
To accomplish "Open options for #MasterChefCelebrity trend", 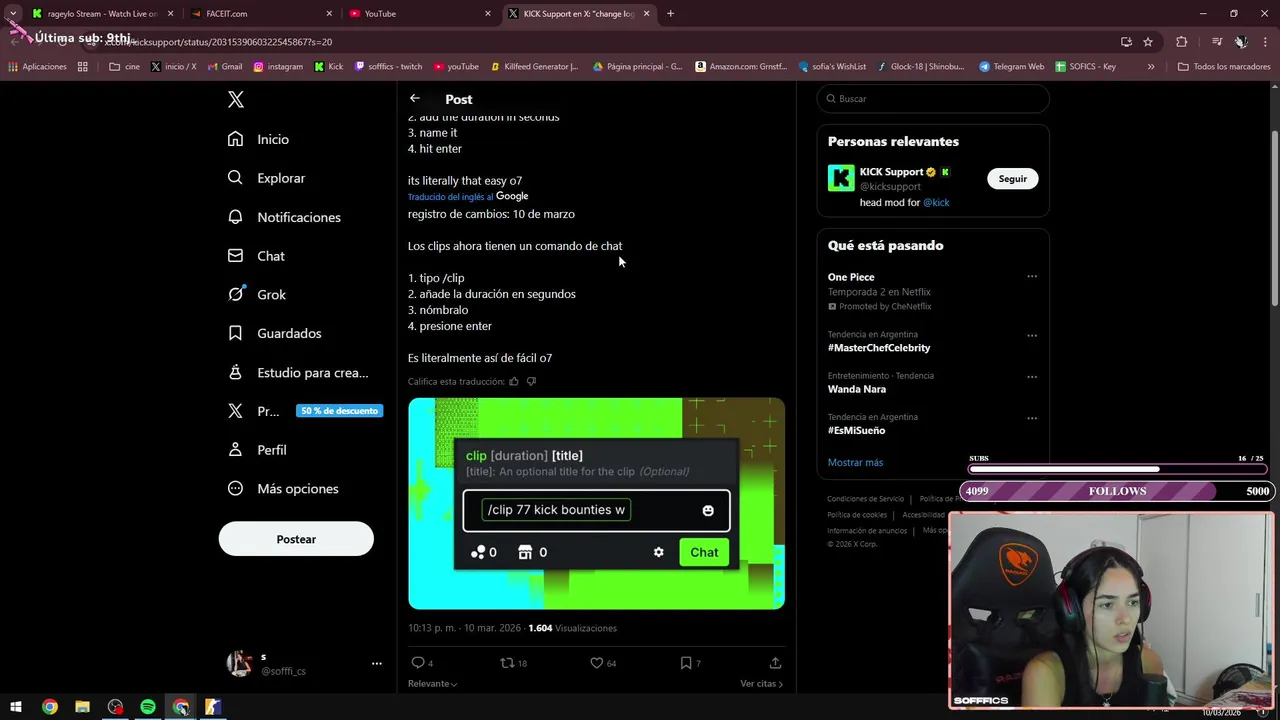I will pos(1032,336).
